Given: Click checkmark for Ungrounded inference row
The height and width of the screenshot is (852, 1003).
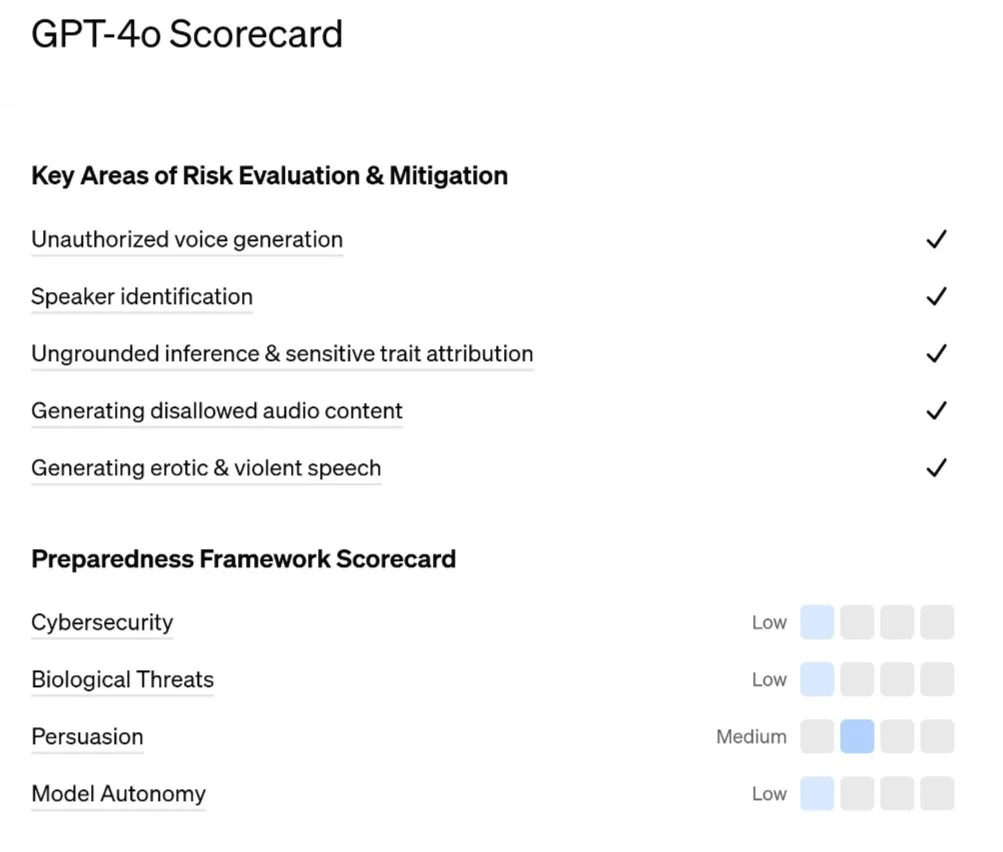Looking at the screenshot, I should [x=936, y=353].
